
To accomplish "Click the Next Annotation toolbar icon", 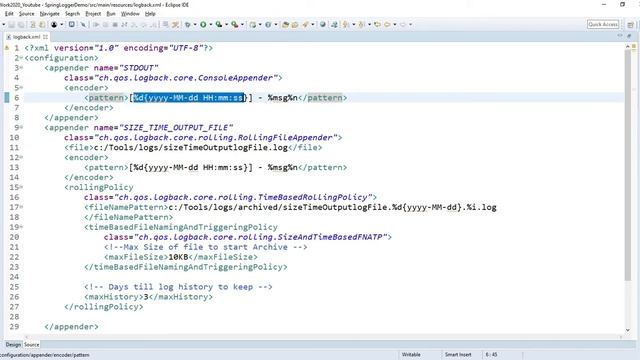I will point(346,24).
